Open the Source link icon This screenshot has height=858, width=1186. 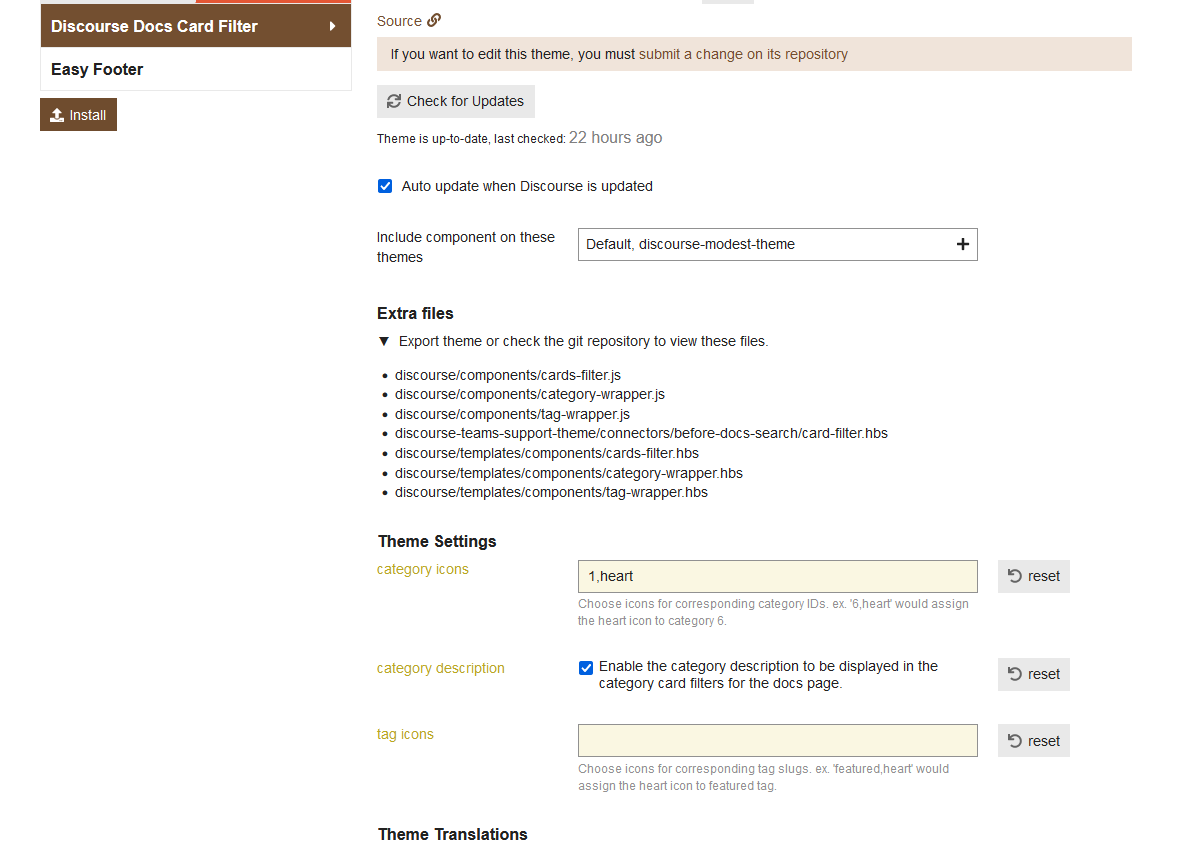[x=433, y=20]
